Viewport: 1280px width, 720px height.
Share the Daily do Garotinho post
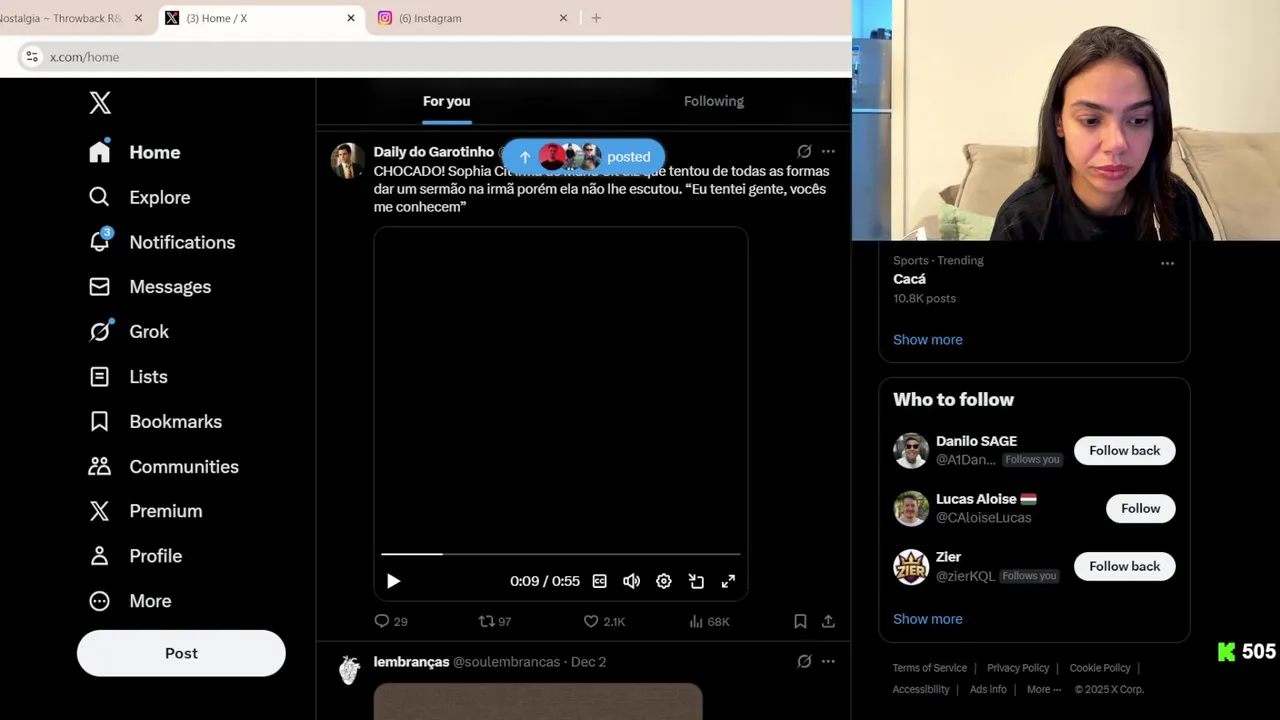(x=828, y=621)
